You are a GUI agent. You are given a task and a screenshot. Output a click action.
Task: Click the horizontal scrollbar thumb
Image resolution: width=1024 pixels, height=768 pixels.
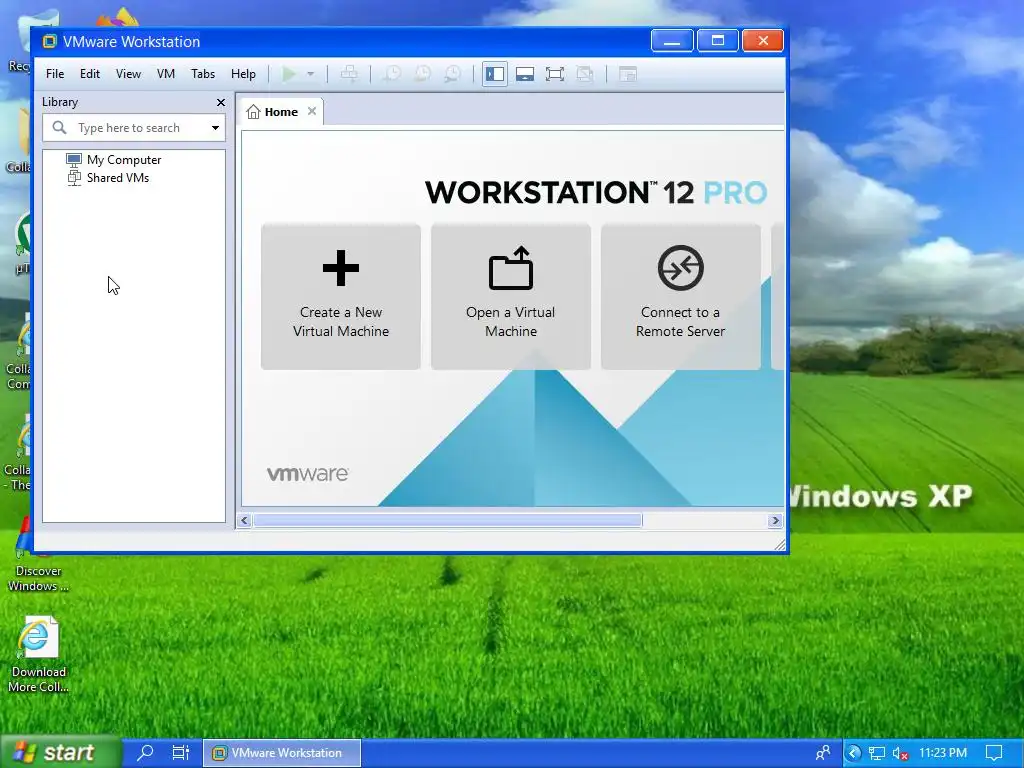point(448,520)
